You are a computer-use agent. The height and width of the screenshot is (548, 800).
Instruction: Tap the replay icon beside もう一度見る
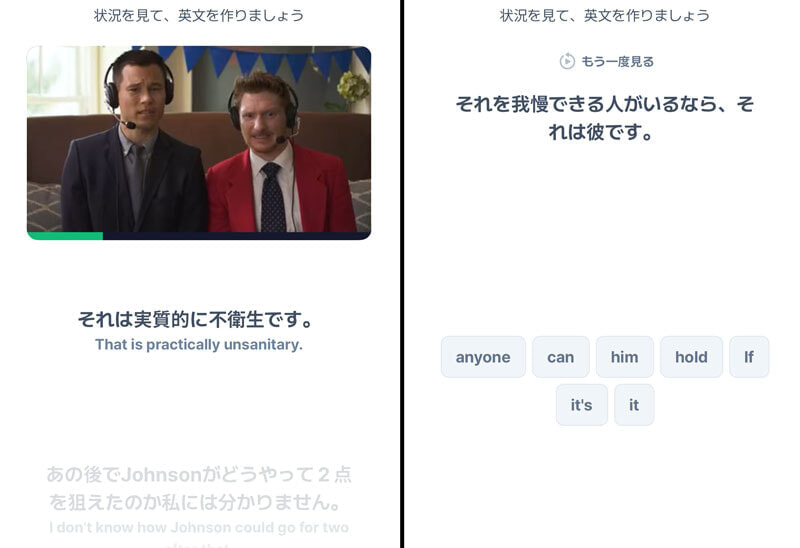point(567,61)
